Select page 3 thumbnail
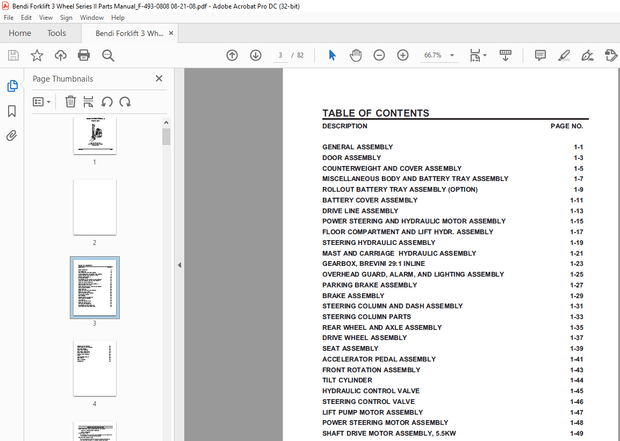 coord(95,288)
